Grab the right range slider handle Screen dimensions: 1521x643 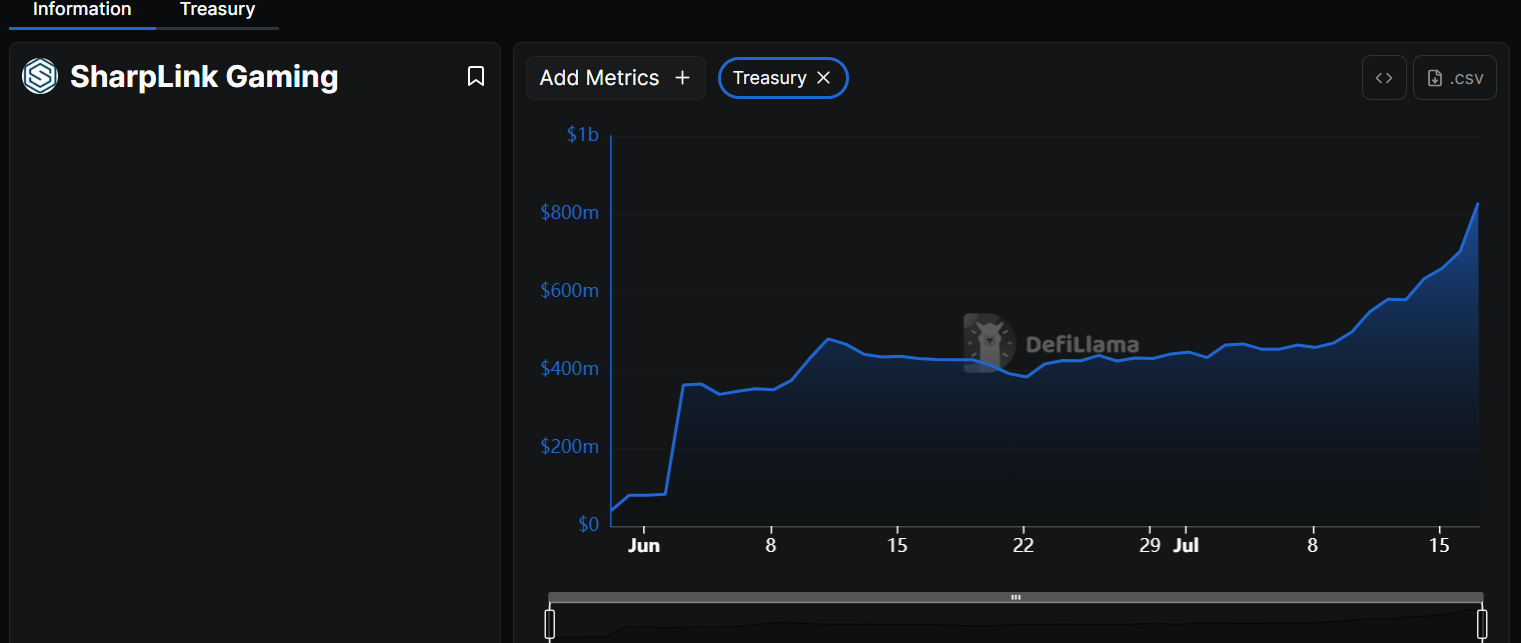pos(1482,624)
